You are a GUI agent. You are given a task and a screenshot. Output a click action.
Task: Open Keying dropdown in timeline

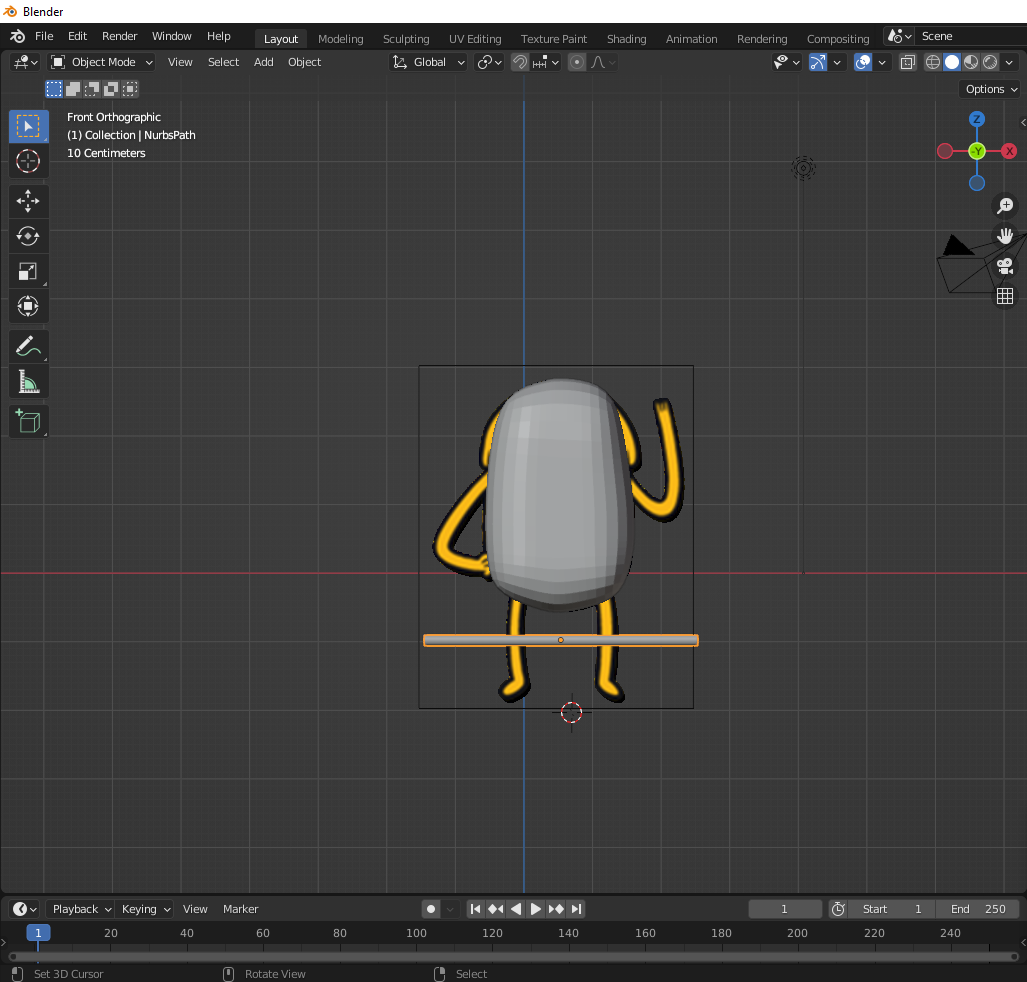(145, 909)
